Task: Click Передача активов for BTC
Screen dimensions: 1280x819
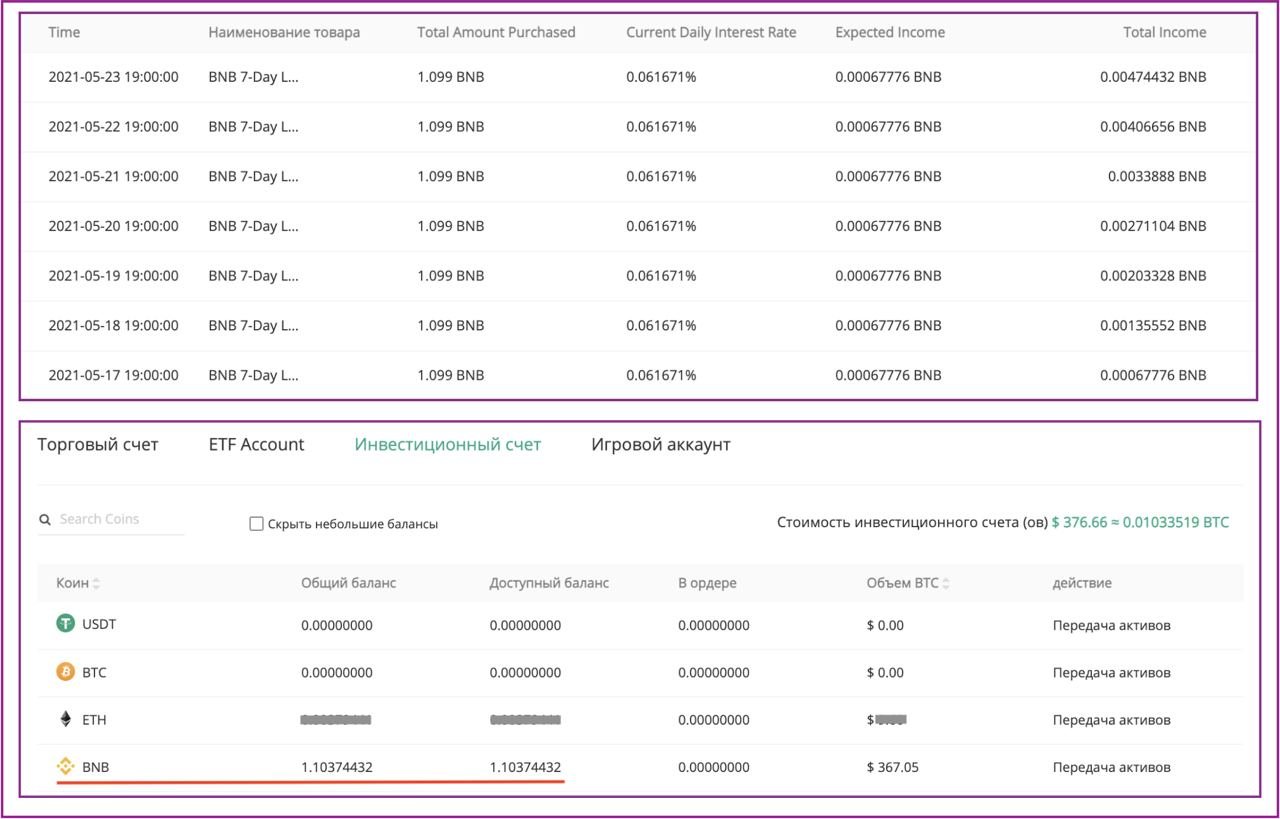Action: (1111, 673)
